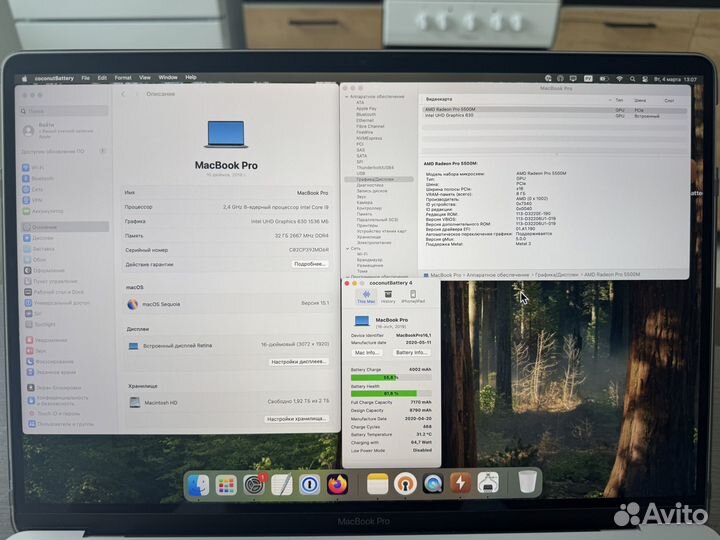
Task: Open the File menu
Action: click(85, 78)
